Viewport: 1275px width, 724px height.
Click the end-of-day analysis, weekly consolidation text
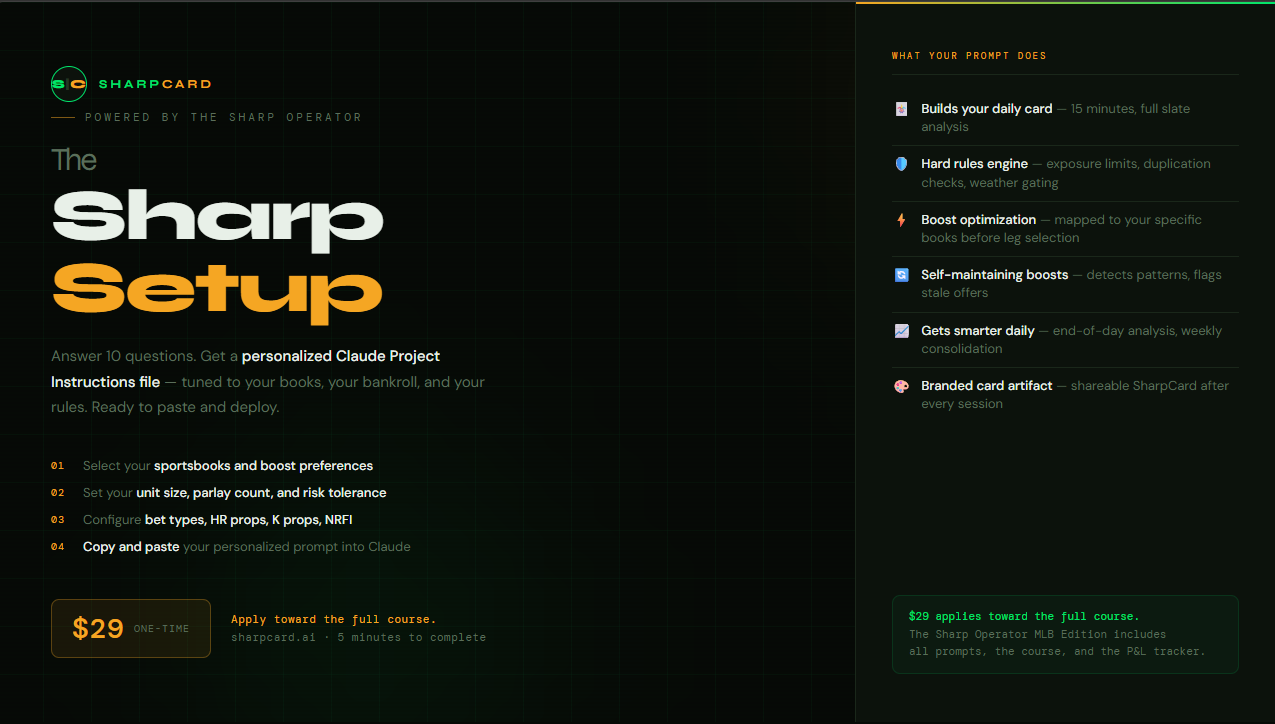[x=1072, y=340]
